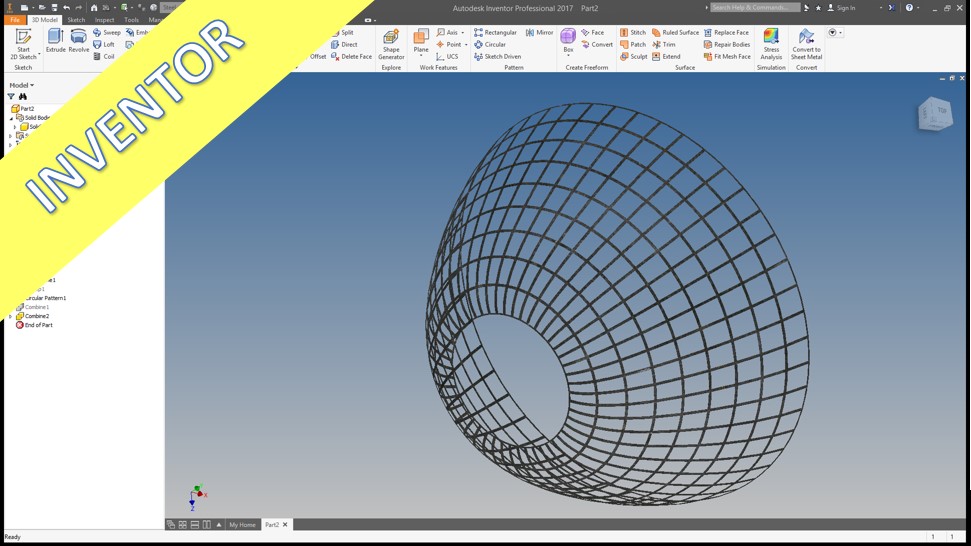
Task: Select the Coil tool
Action: 104,56
